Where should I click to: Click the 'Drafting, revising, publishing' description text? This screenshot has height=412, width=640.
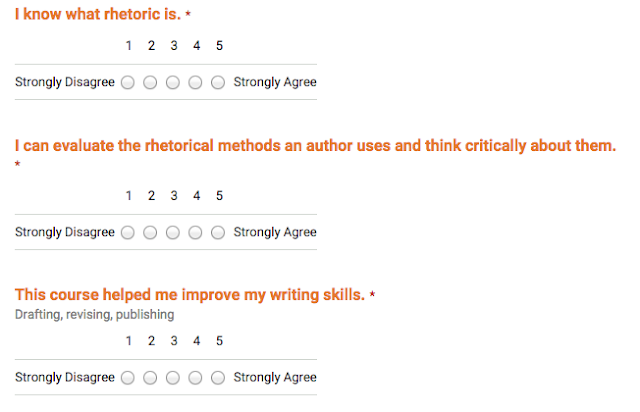94,315
